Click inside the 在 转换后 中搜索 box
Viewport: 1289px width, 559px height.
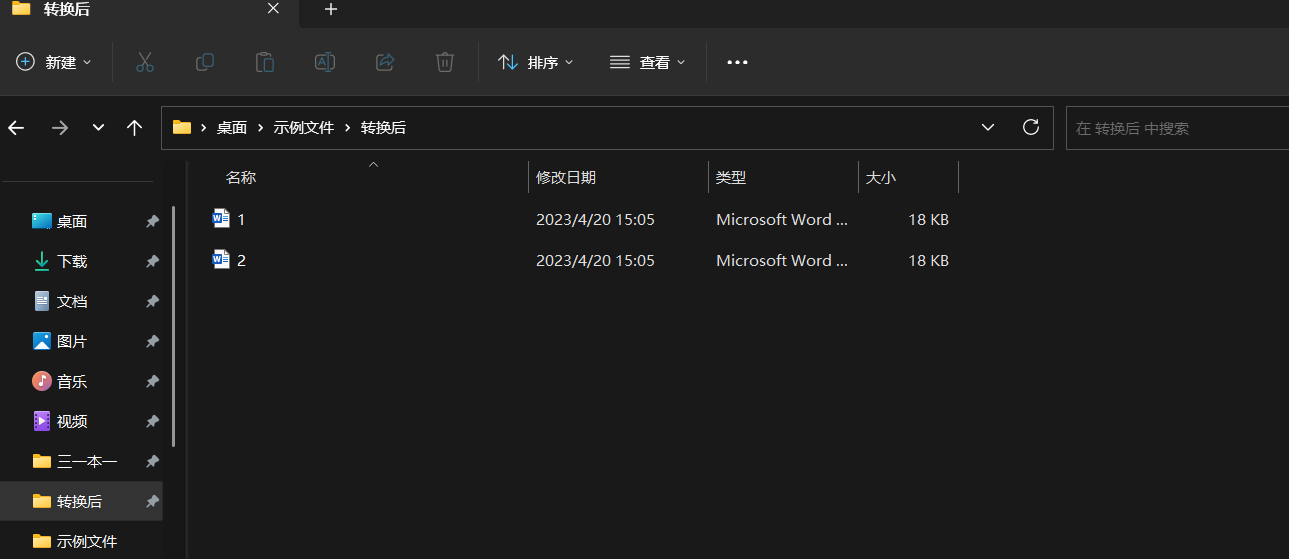coord(1175,128)
